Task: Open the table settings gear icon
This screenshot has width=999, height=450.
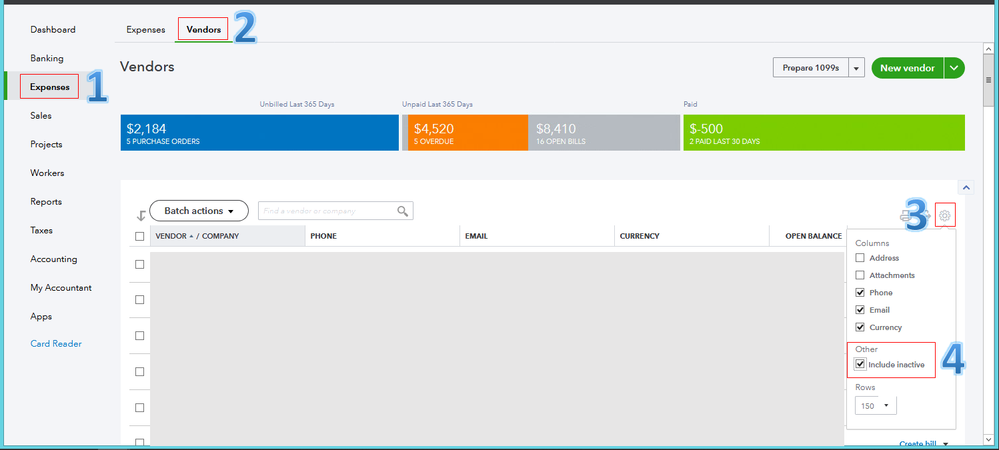Action: pos(945,216)
